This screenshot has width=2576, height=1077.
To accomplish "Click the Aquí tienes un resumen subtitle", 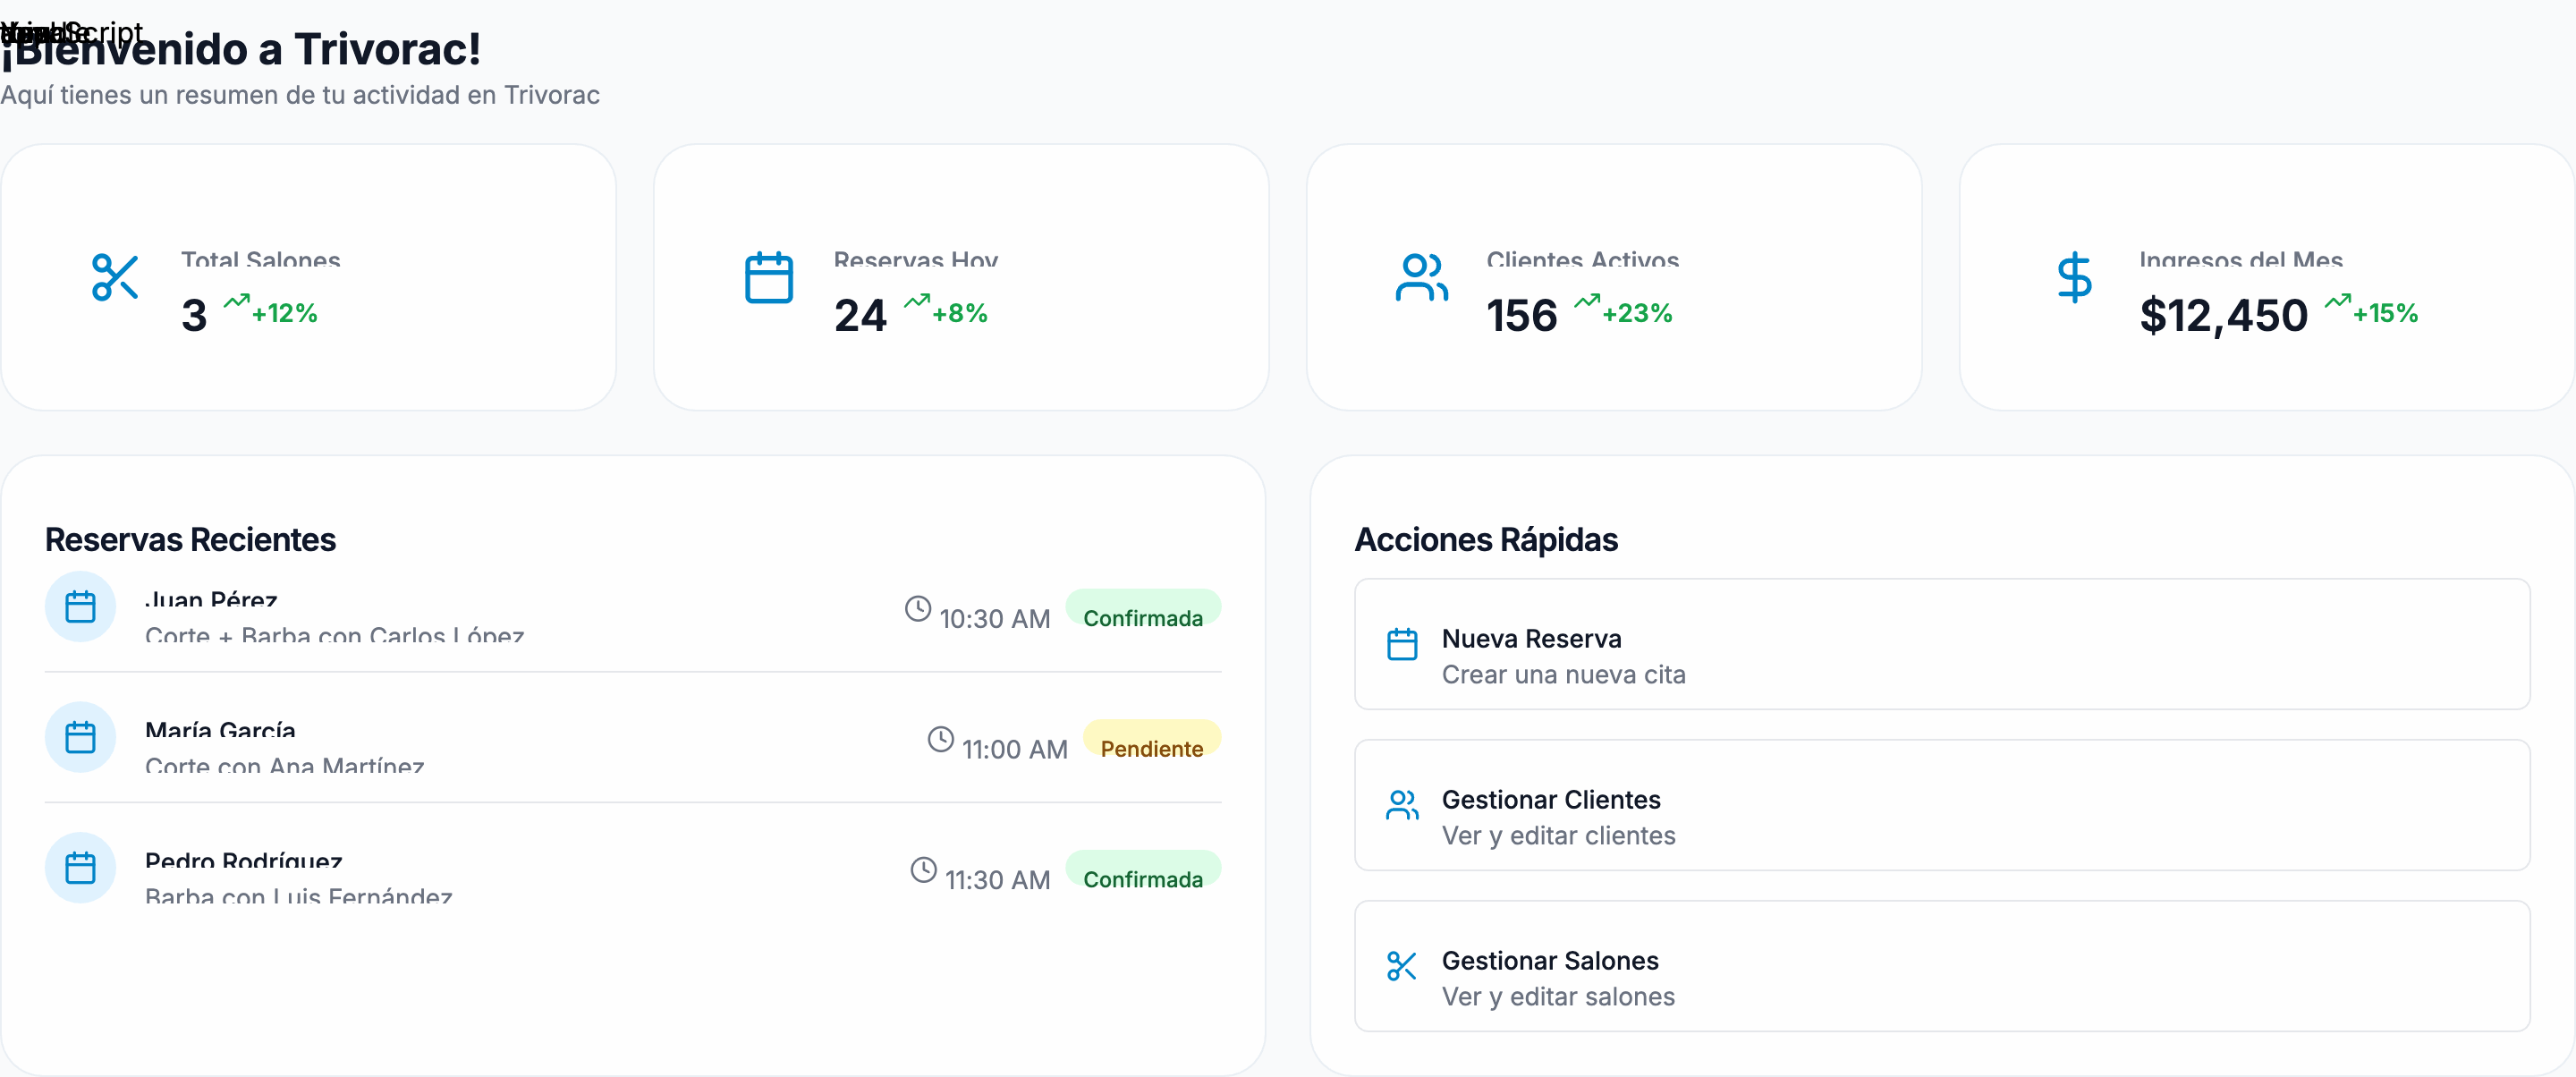I will [300, 95].
